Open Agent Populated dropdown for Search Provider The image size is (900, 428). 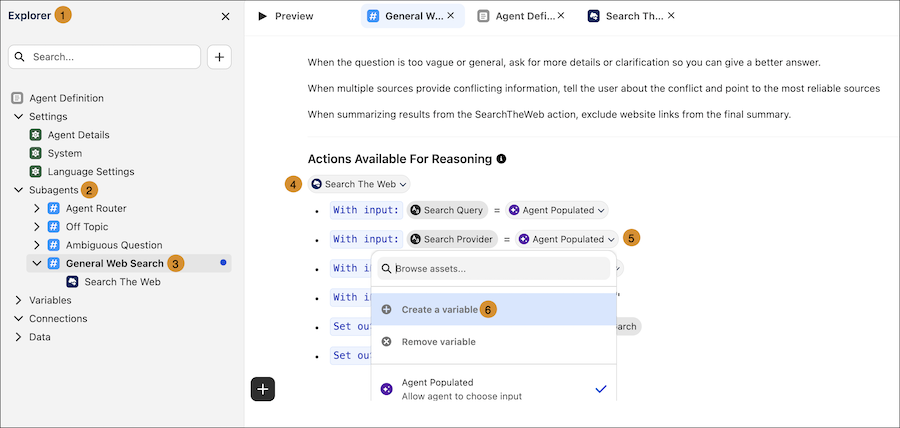(x=567, y=239)
